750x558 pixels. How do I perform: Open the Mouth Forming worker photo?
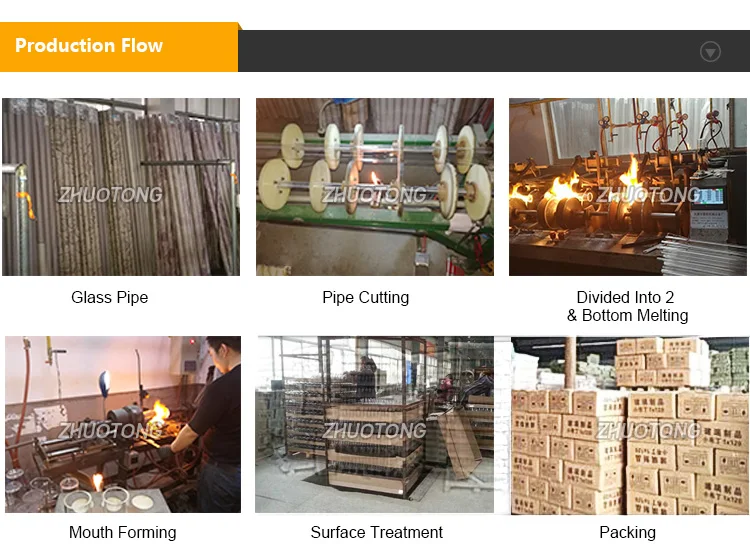click(x=123, y=425)
